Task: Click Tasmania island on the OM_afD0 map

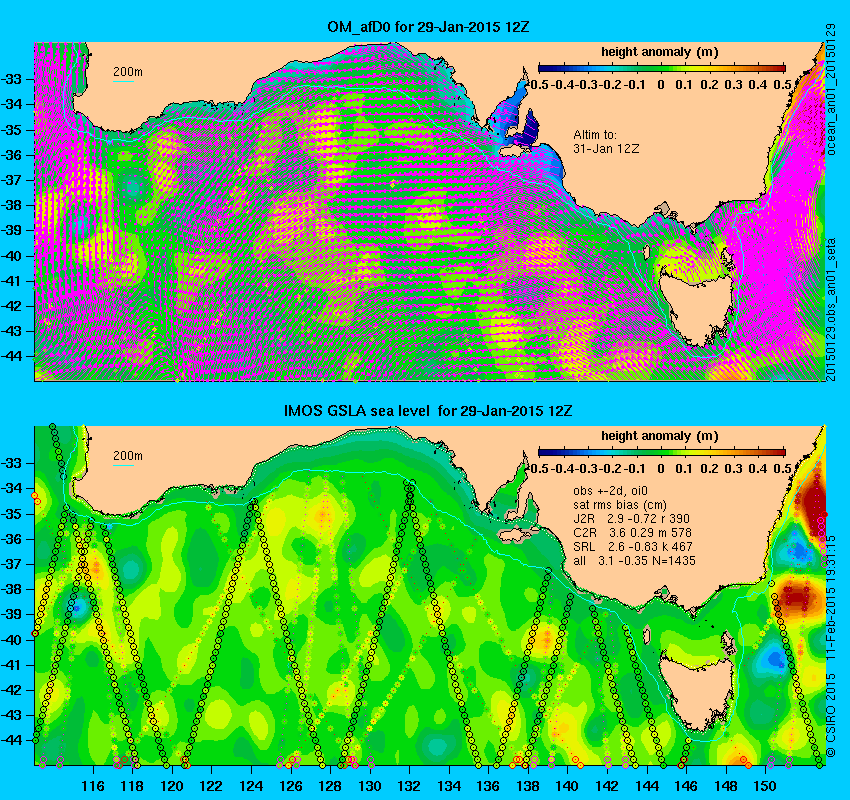Action: 697,306
